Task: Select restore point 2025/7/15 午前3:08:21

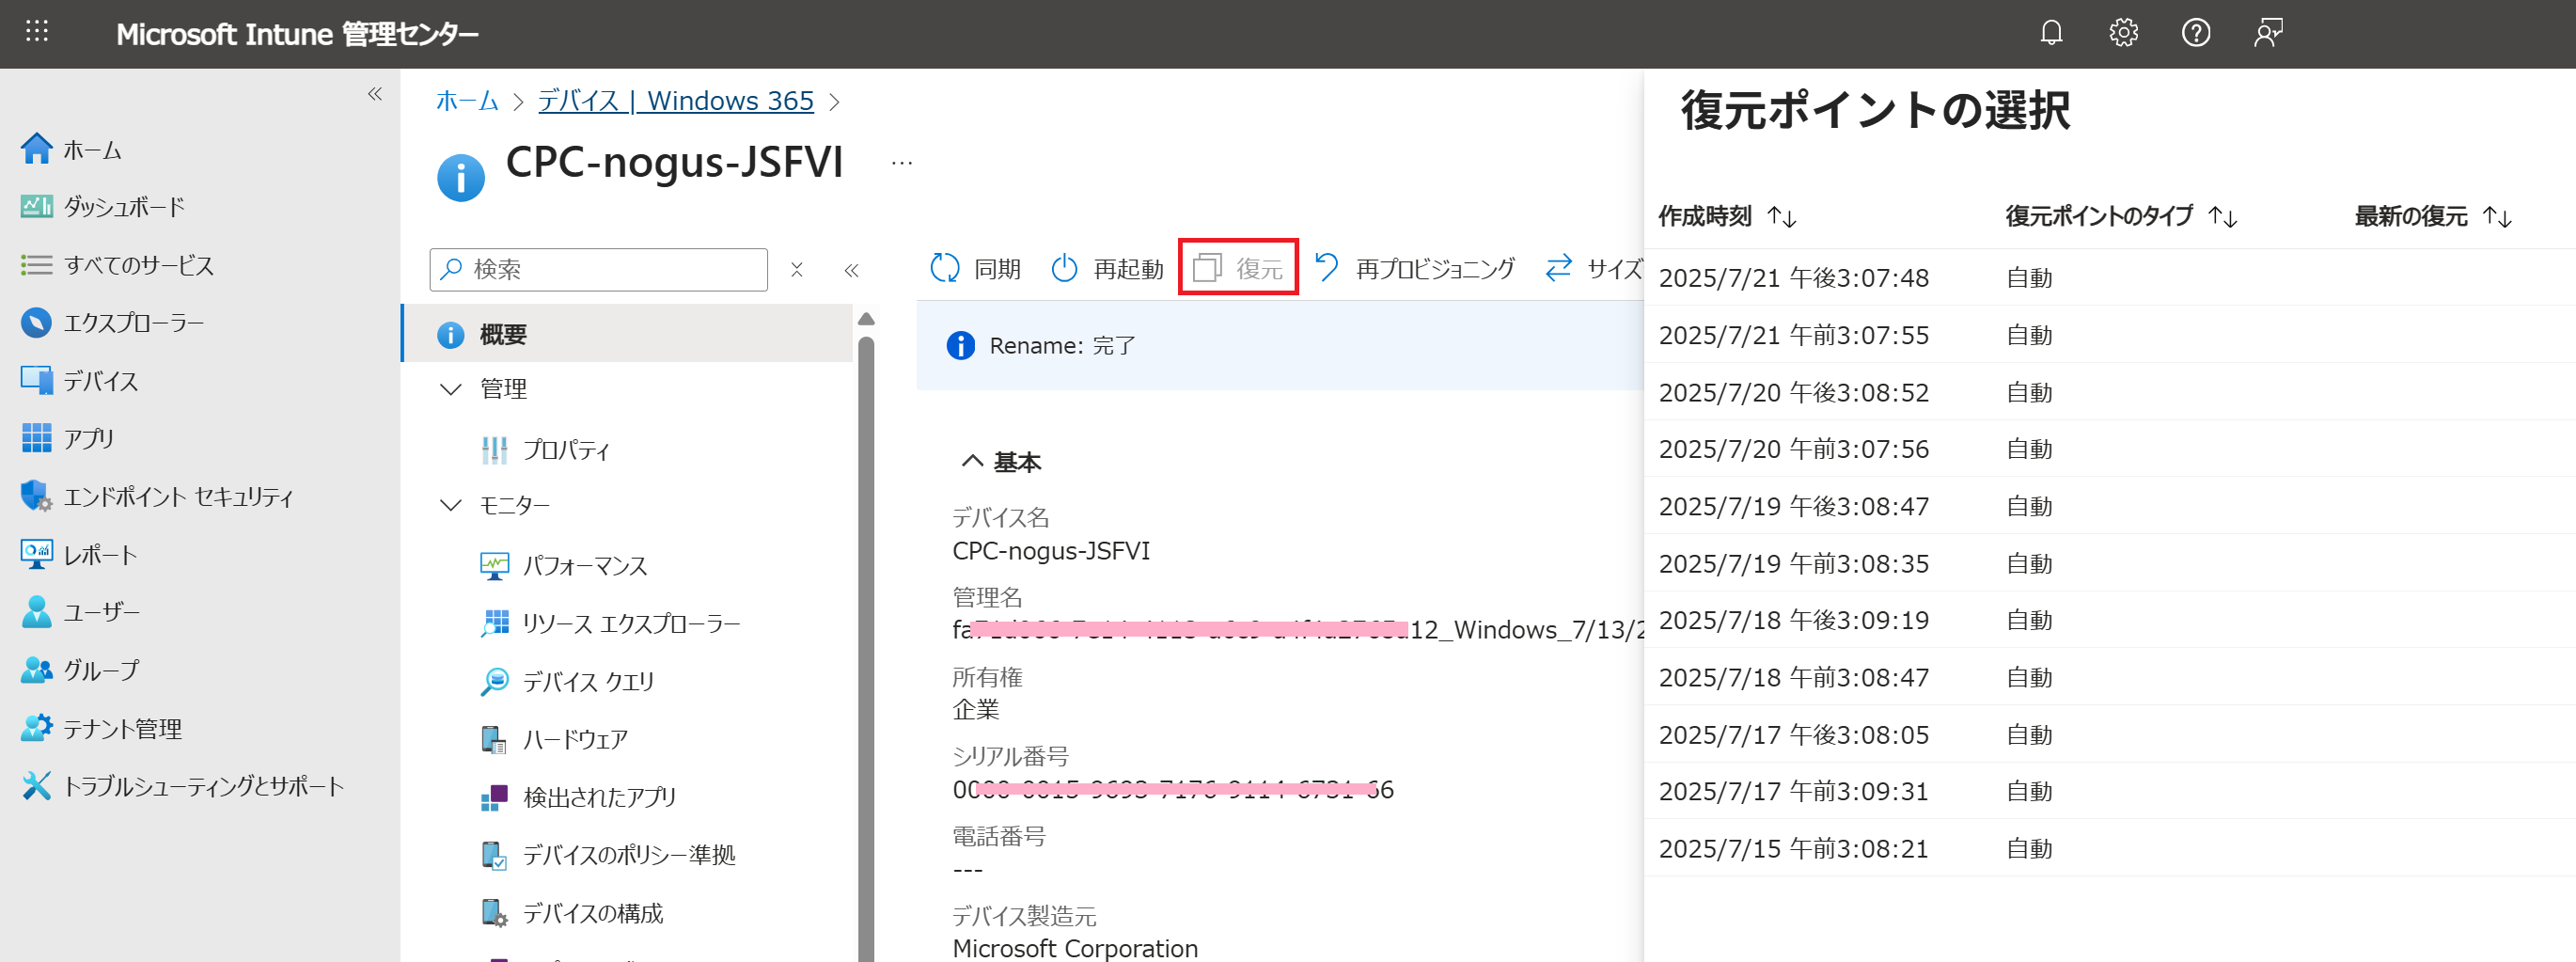Action: pos(2110,848)
